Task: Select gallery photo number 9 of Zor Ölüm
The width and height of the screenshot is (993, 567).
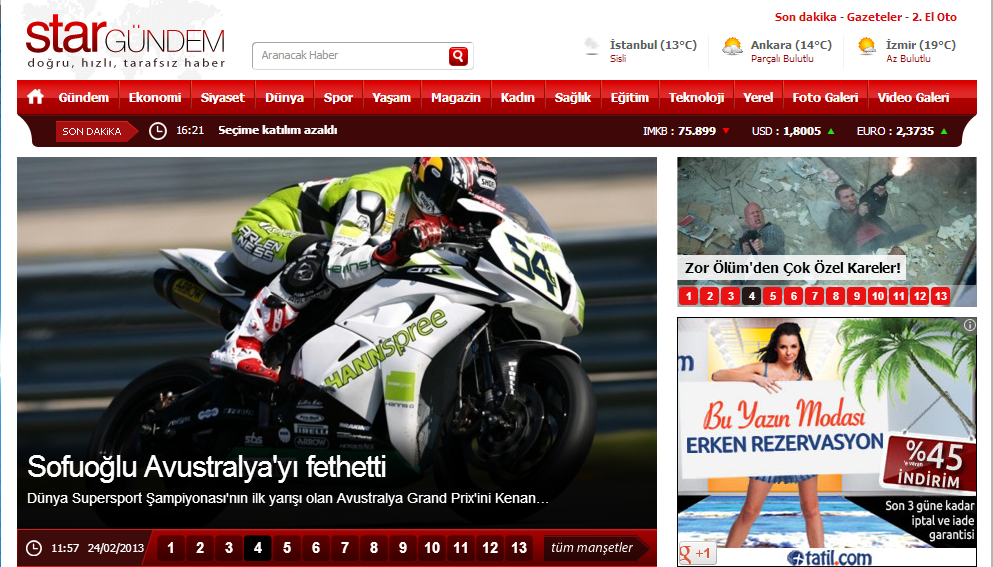Action: point(856,296)
